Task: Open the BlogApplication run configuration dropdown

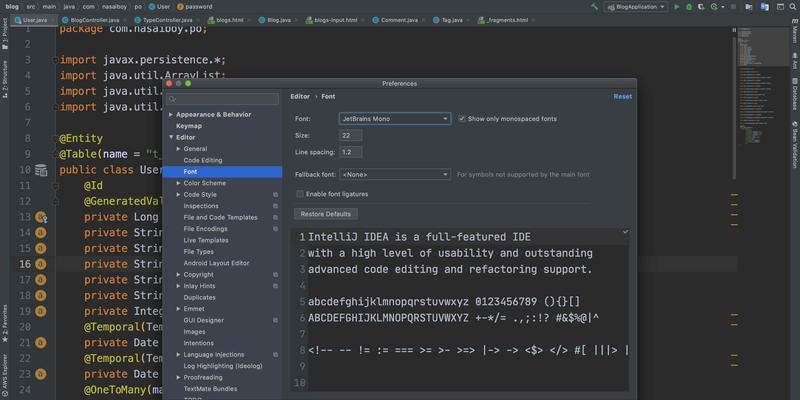Action: pyautogui.click(x=636, y=7)
